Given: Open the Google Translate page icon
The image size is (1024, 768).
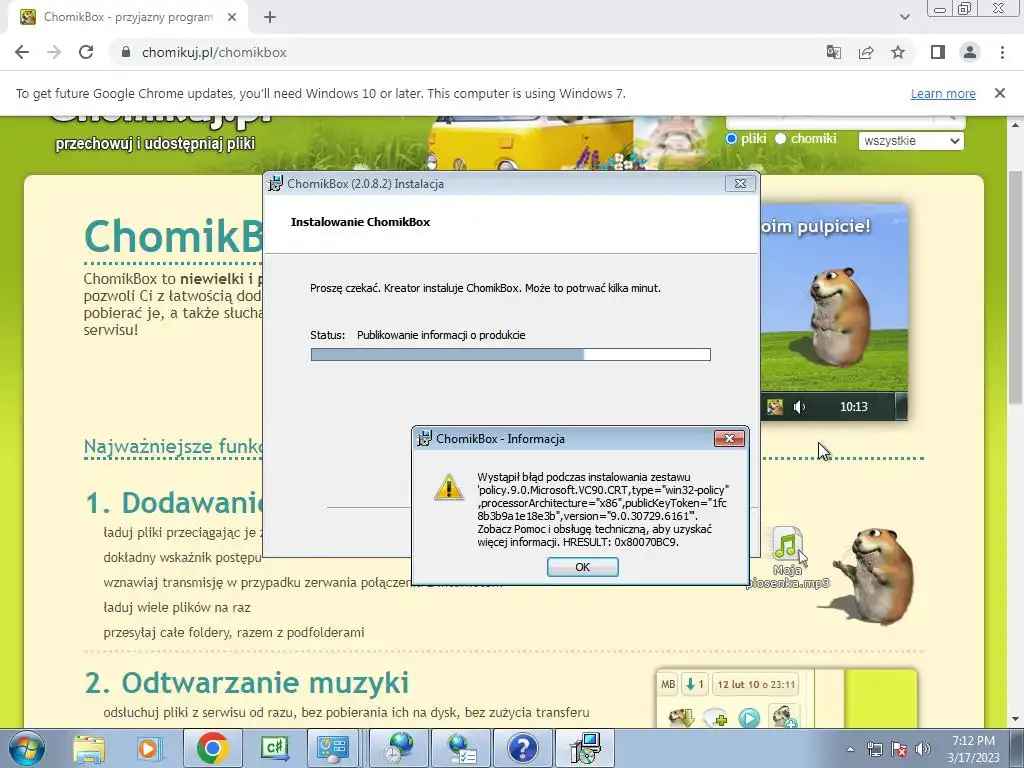Looking at the screenshot, I should coord(833,52).
